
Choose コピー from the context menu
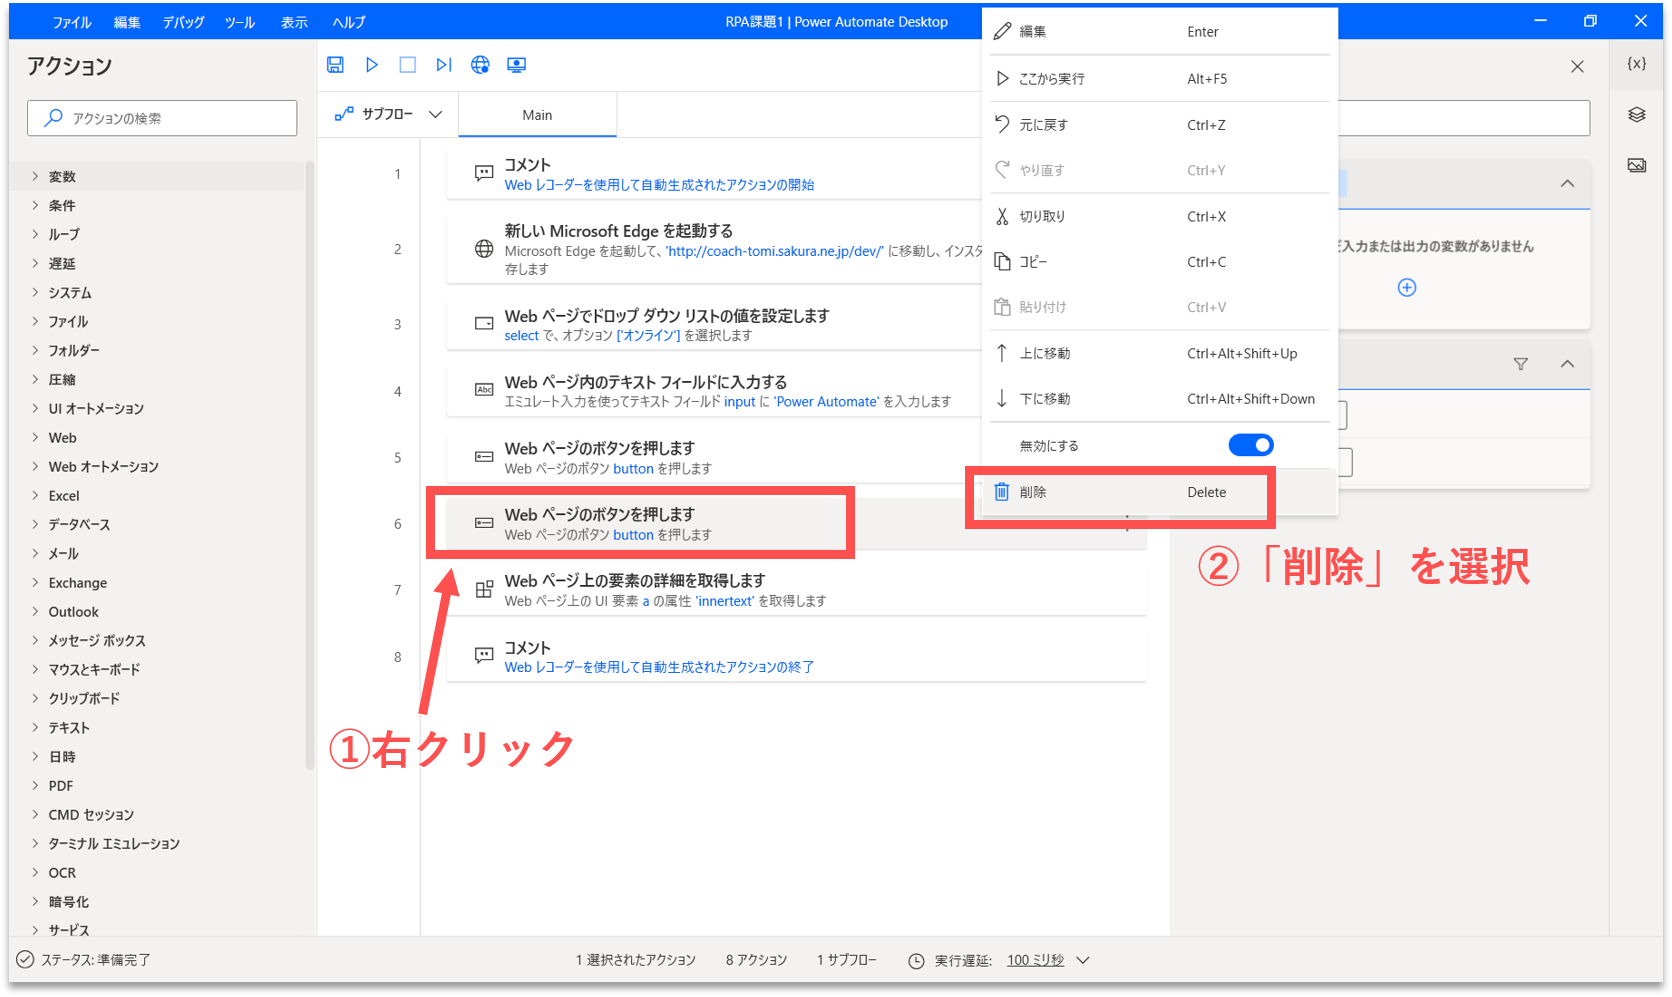[x=1033, y=262]
